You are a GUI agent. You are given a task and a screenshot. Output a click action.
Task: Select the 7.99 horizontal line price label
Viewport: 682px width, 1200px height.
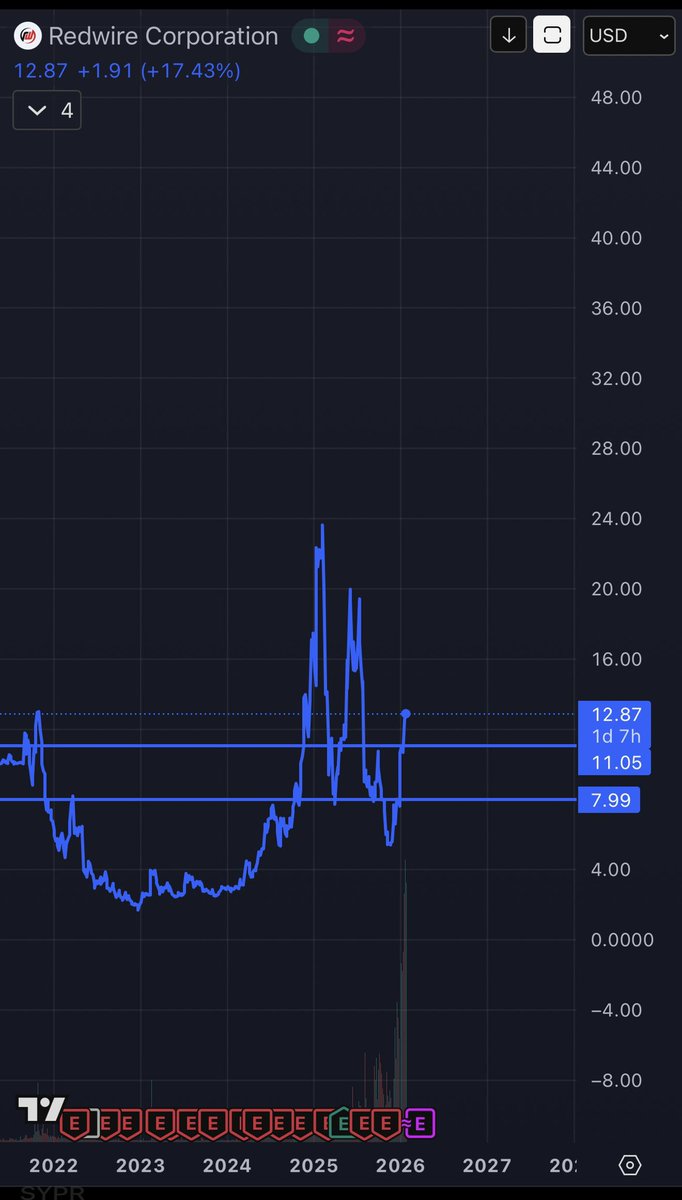click(609, 800)
